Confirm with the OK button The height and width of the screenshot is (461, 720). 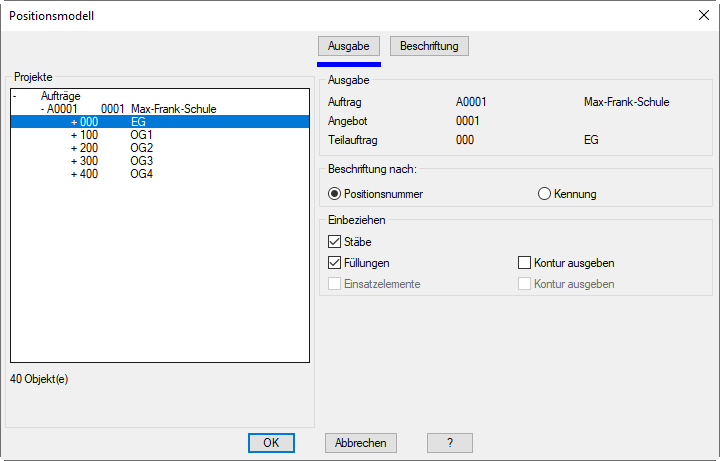(271, 443)
